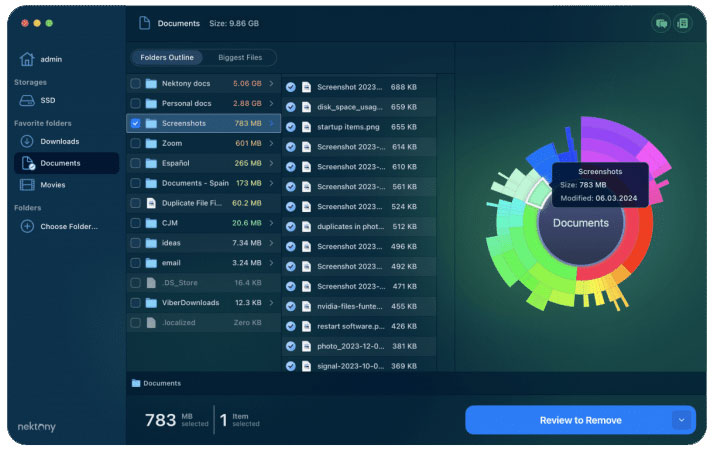
Task: Select the SSD storage drive icon
Action: point(27,100)
